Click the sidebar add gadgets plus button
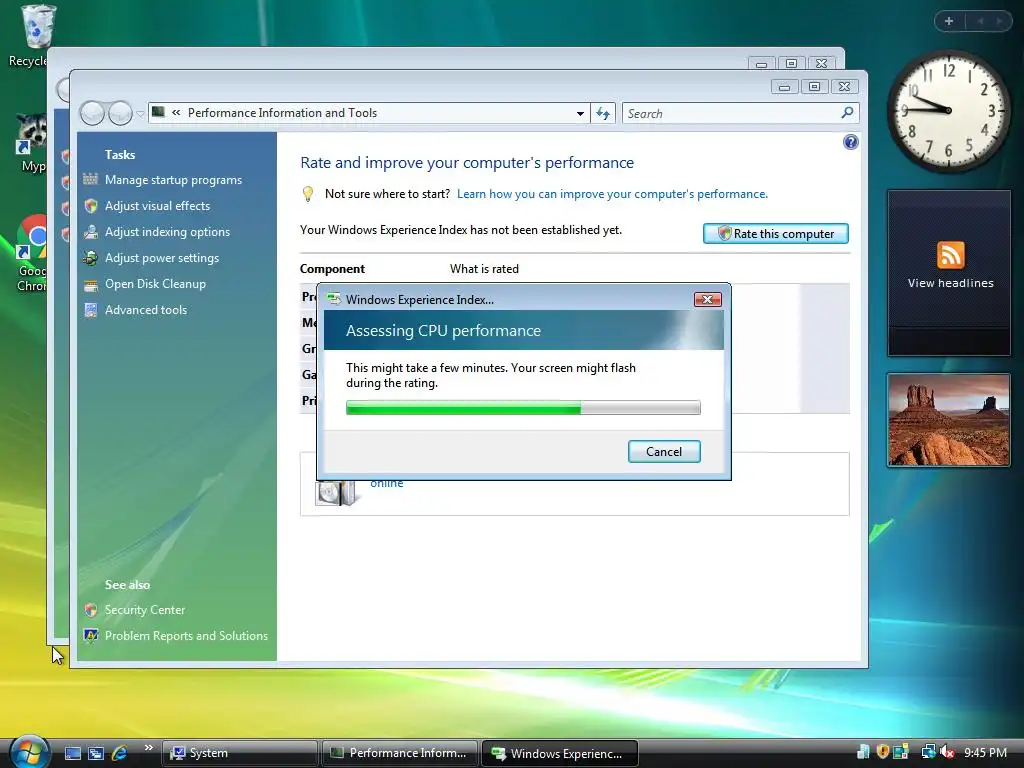The width and height of the screenshot is (1024, 768). 949,21
